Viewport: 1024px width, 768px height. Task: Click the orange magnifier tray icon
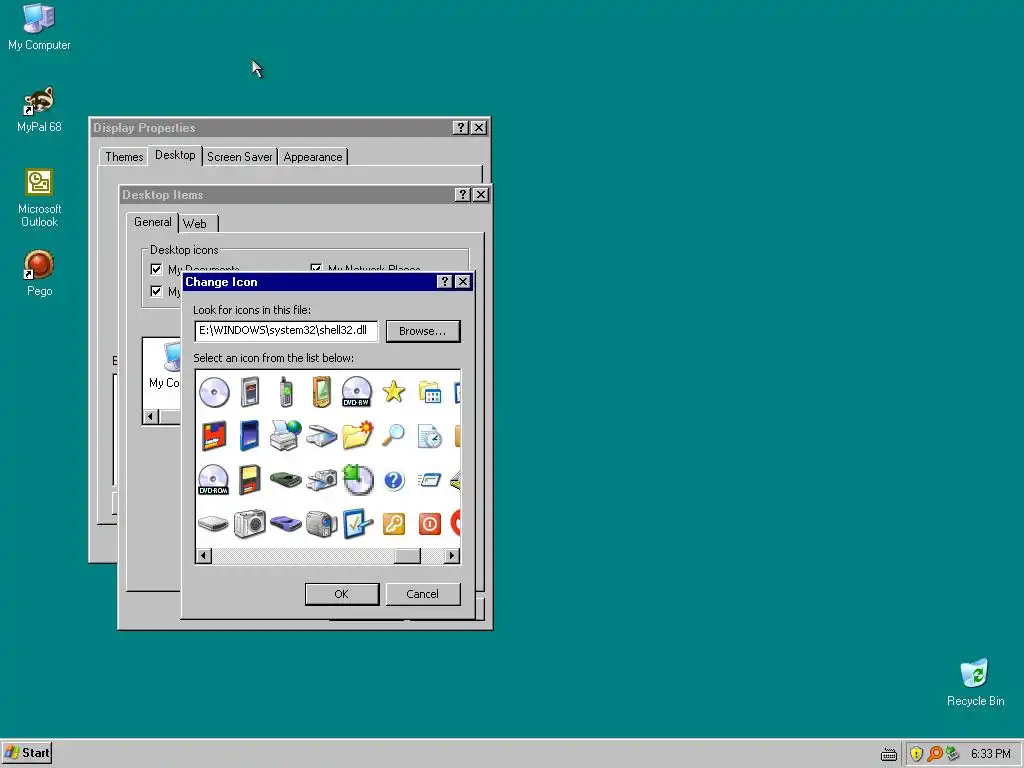point(935,754)
